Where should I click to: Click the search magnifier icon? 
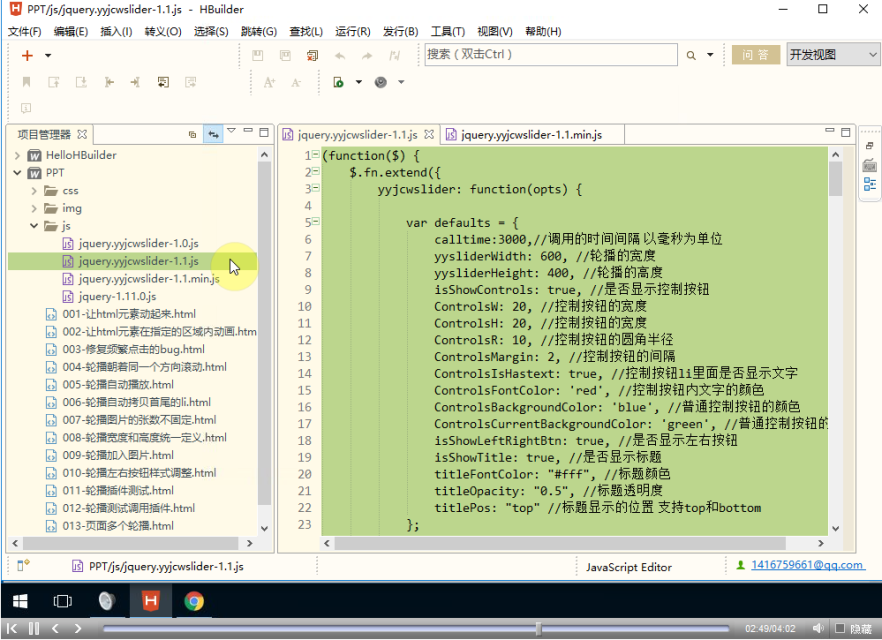(x=691, y=55)
